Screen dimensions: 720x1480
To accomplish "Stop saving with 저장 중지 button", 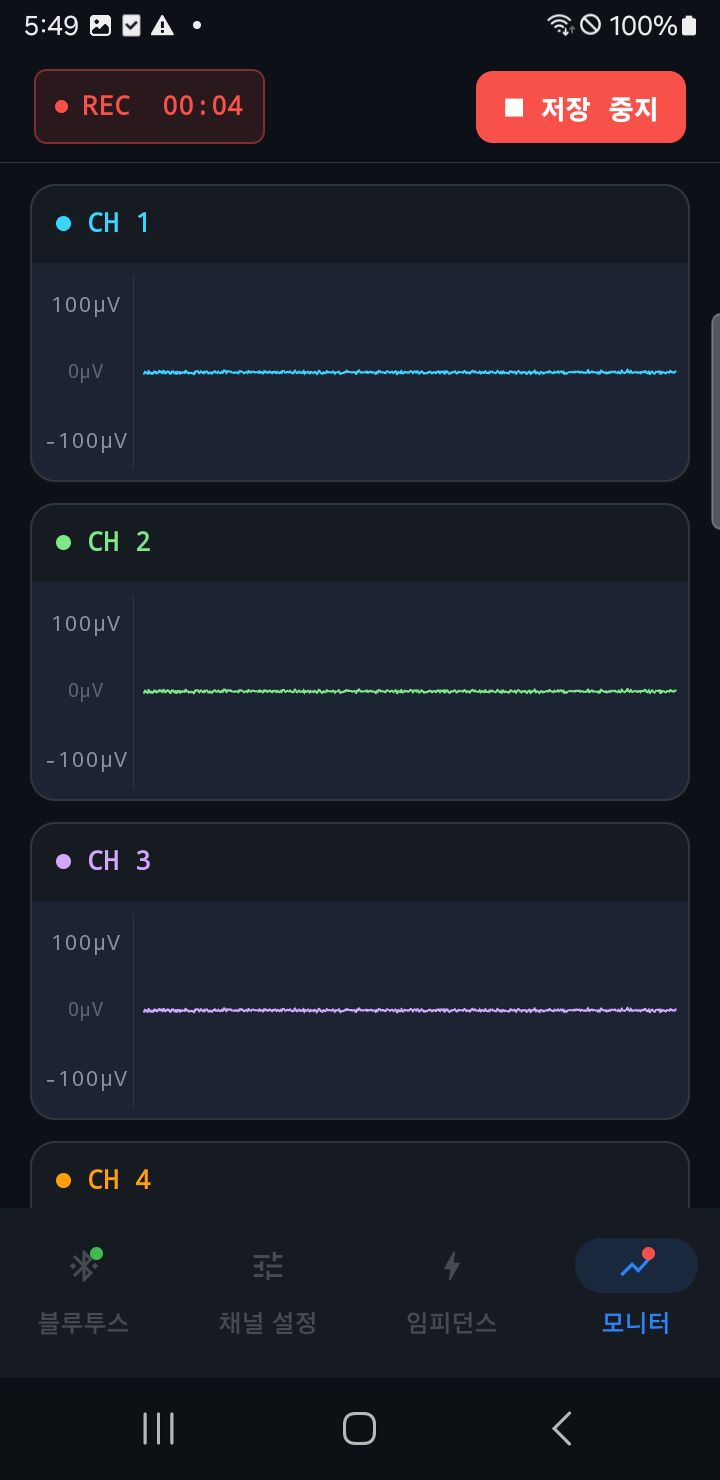I will coord(581,107).
